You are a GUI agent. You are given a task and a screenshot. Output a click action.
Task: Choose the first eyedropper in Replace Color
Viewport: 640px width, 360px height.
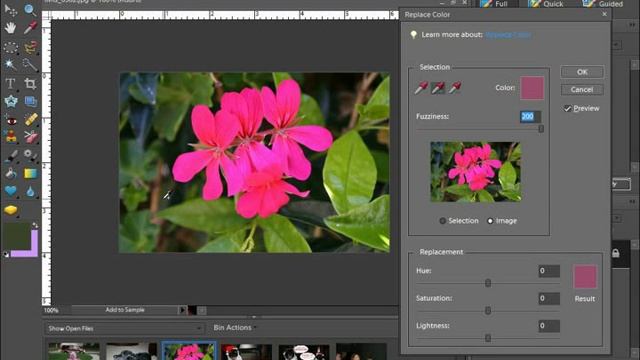(x=421, y=87)
